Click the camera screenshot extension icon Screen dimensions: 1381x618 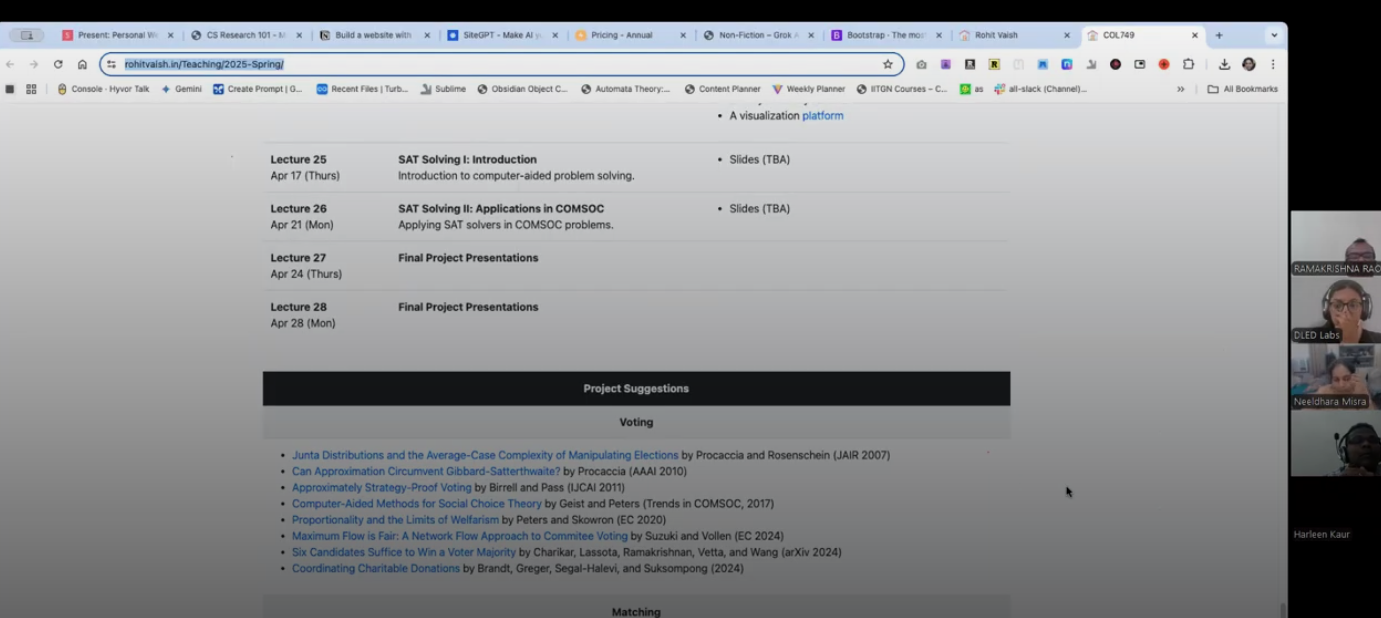(x=921, y=64)
